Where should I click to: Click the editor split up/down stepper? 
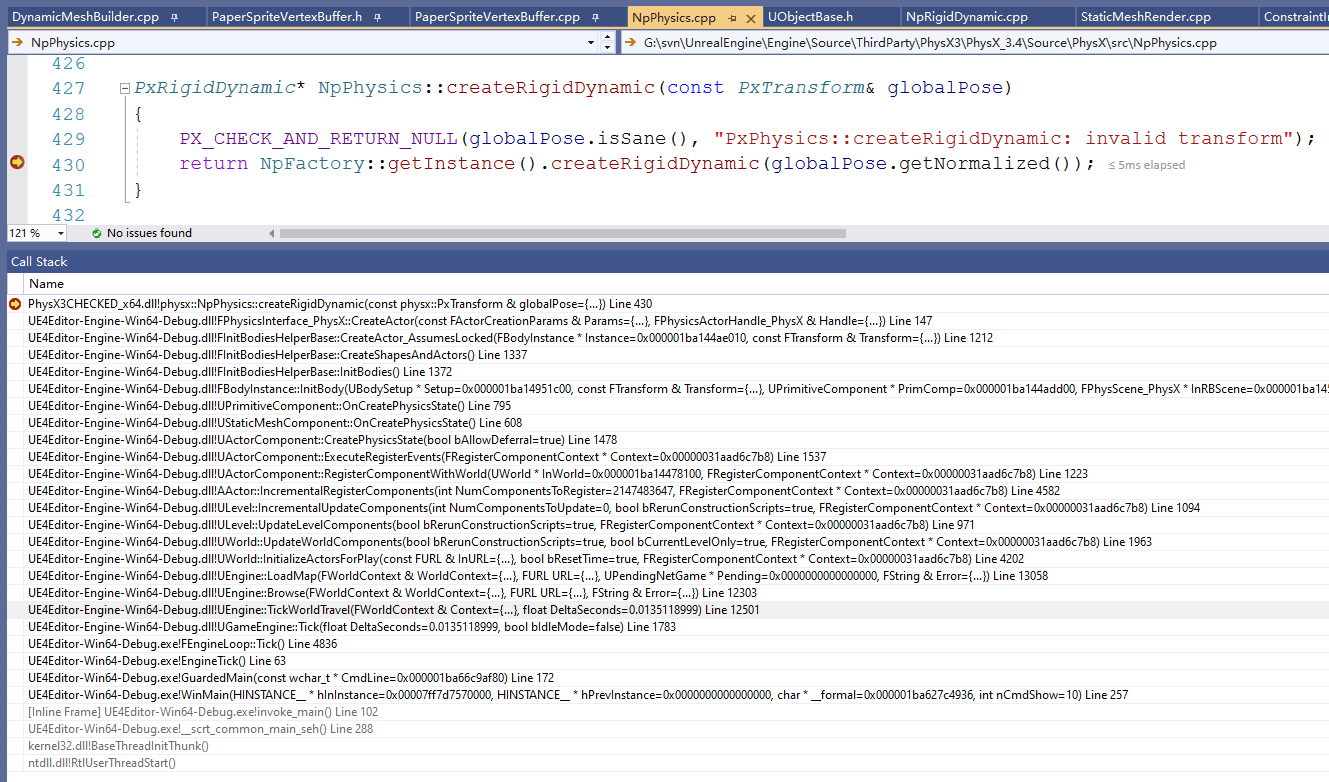point(607,43)
